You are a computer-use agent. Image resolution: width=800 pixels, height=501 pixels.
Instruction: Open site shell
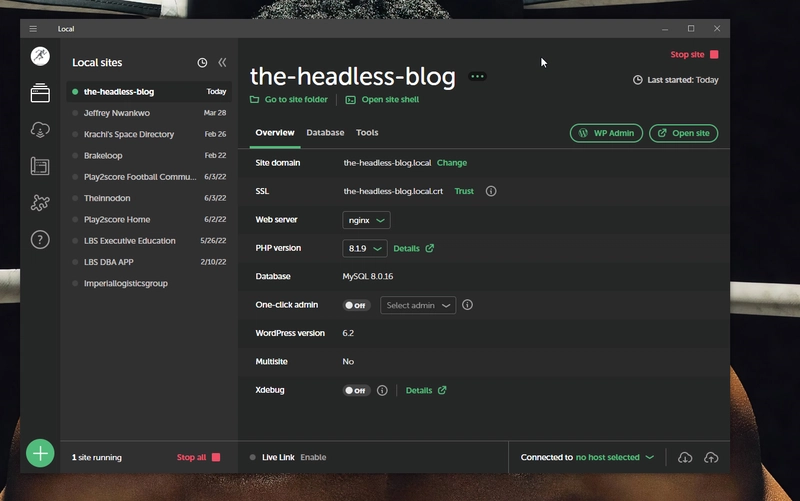(x=382, y=99)
